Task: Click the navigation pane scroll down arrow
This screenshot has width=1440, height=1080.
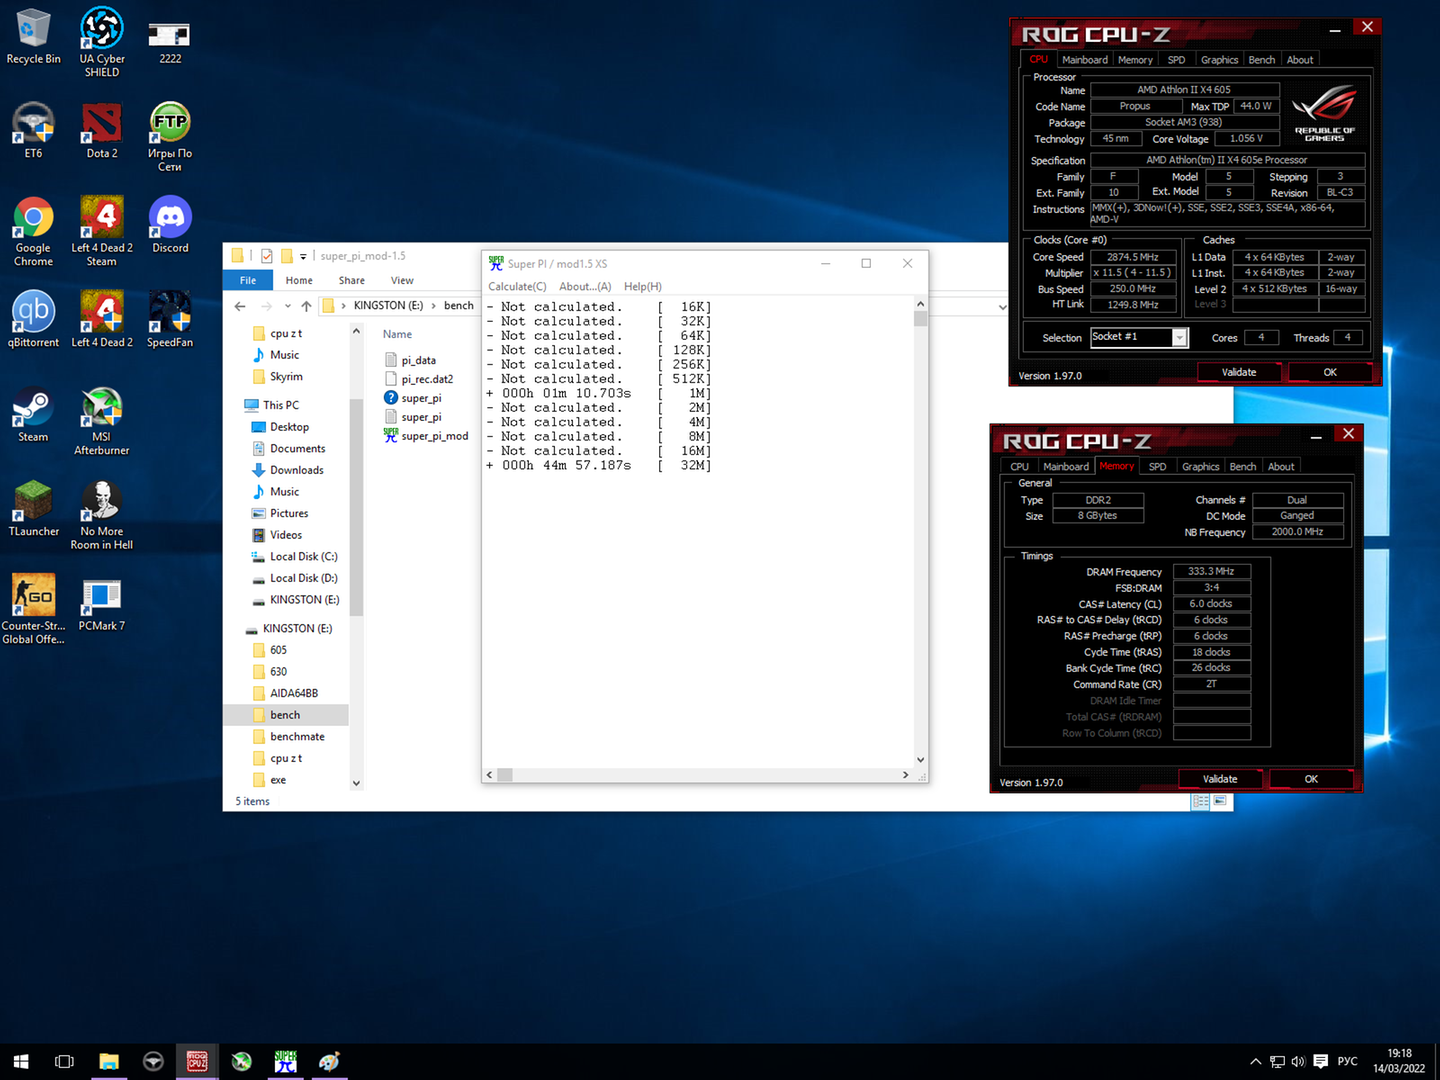Action: [356, 783]
